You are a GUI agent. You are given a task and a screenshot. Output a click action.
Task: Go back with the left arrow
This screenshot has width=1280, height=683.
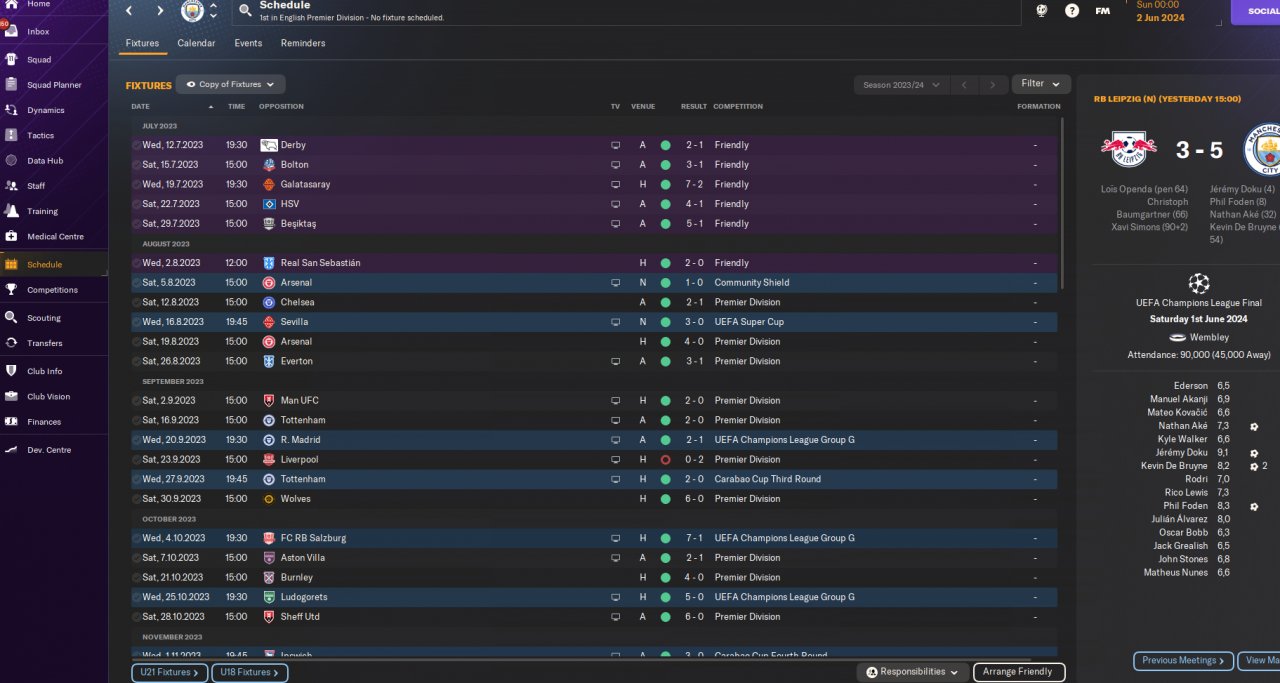129,11
